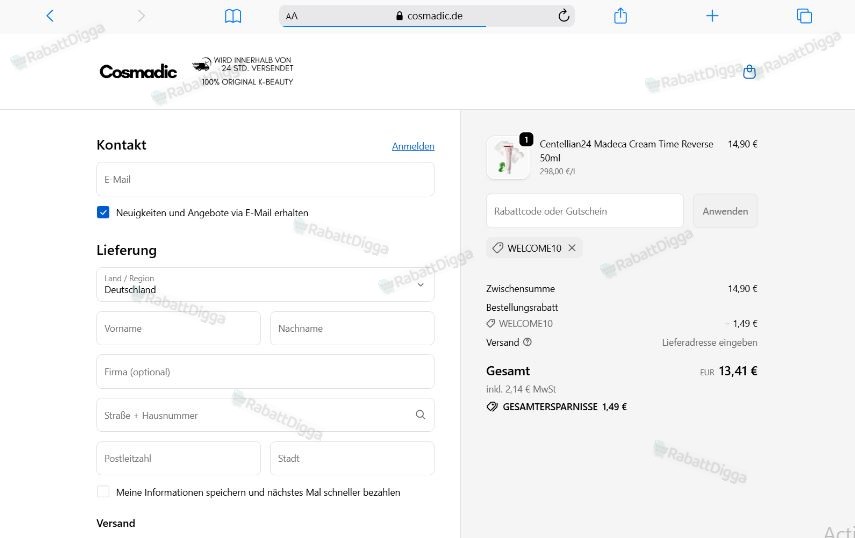This screenshot has height=538, width=855.
Task: Click the Vorname field
Action: coord(178,328)
